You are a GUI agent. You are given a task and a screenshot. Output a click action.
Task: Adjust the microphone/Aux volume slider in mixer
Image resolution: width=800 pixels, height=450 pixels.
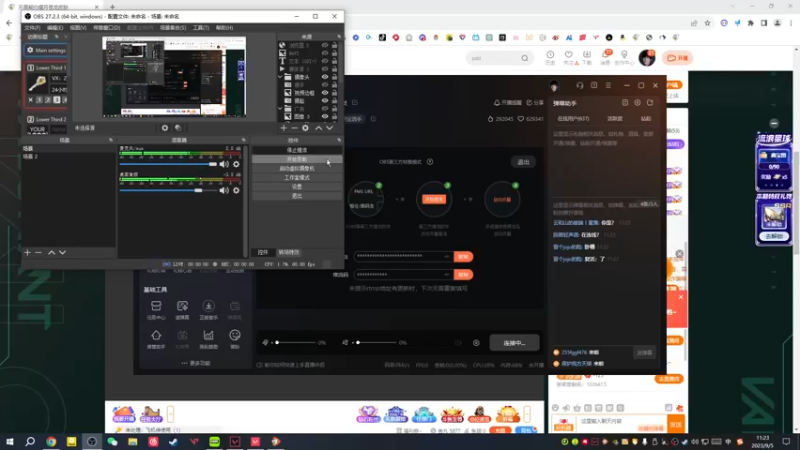pyautogui.click(x=168, y=164)
